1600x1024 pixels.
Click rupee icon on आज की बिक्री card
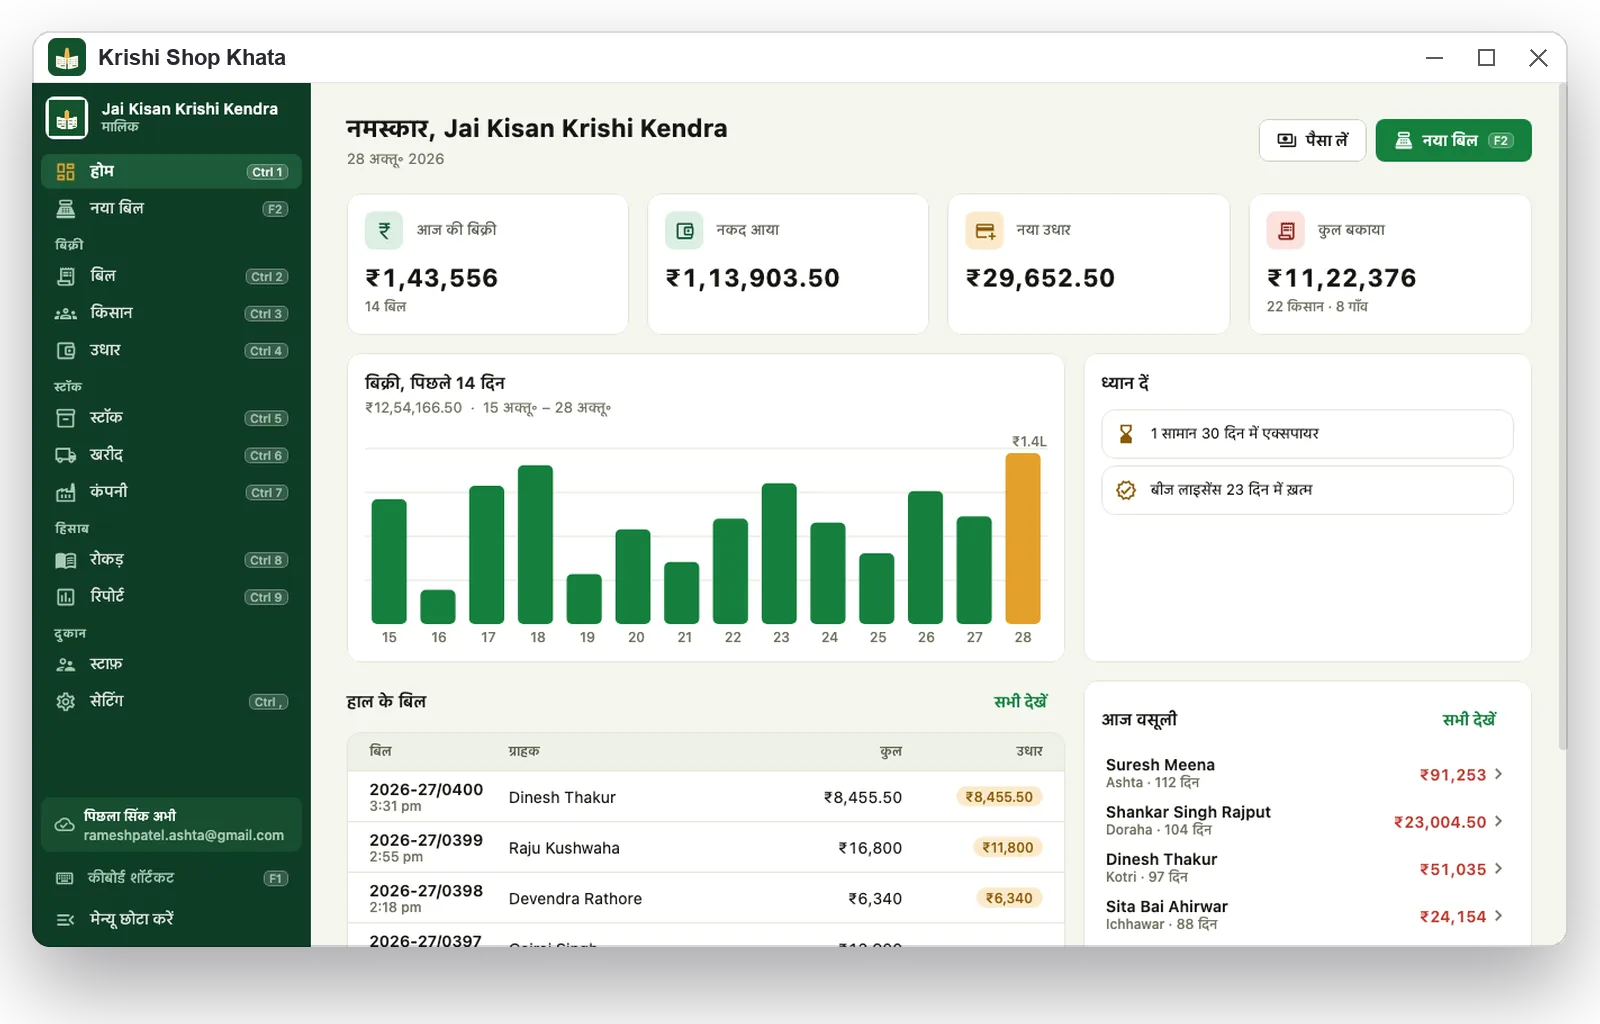coord(384,231)
